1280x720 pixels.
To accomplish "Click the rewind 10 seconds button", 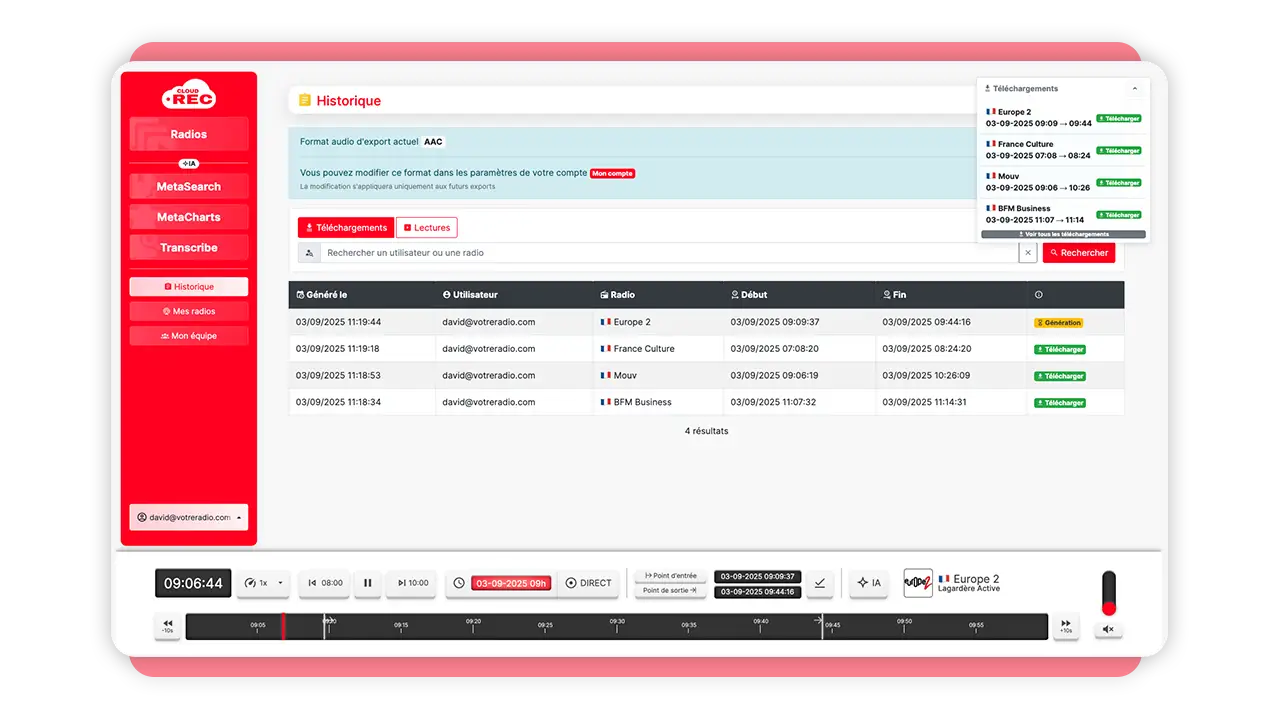I will tap(167, 626).
